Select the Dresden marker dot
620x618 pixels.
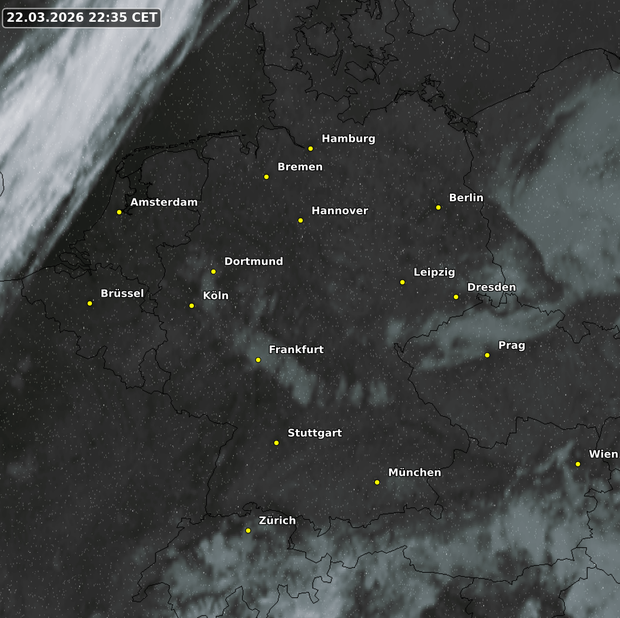456,297
